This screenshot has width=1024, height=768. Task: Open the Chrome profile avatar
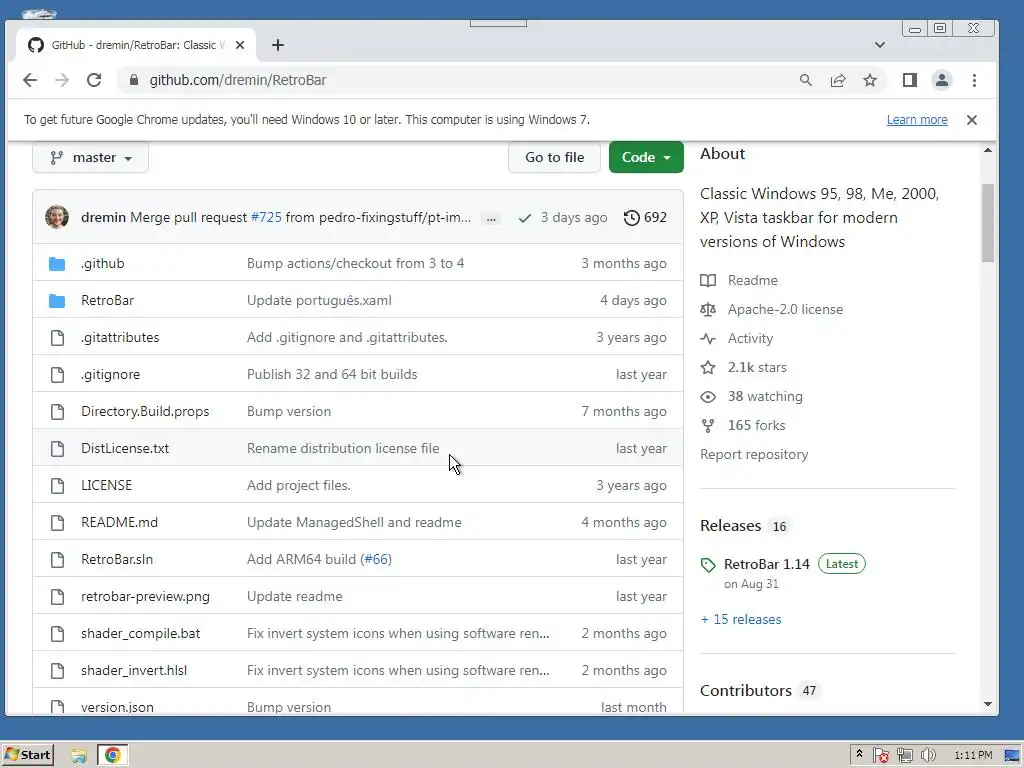coord(942,80)
